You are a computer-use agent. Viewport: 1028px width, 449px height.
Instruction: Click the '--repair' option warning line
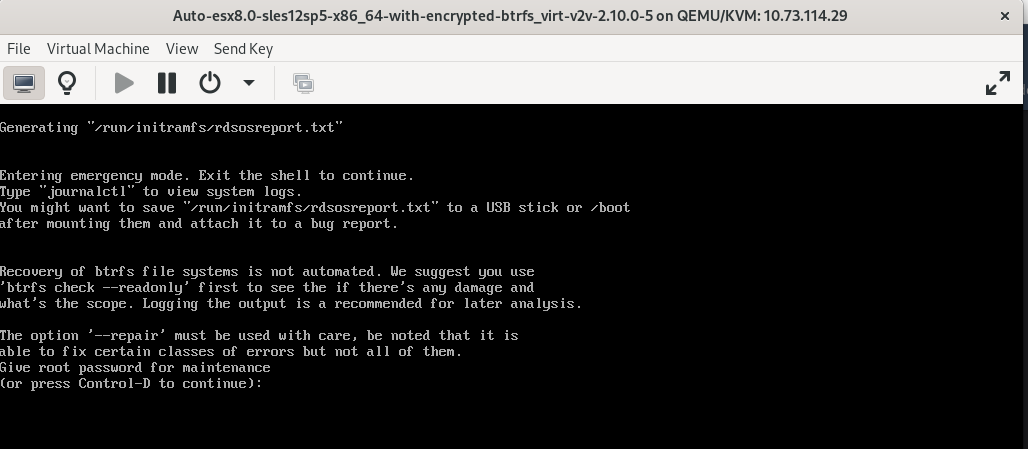[259, 336]
